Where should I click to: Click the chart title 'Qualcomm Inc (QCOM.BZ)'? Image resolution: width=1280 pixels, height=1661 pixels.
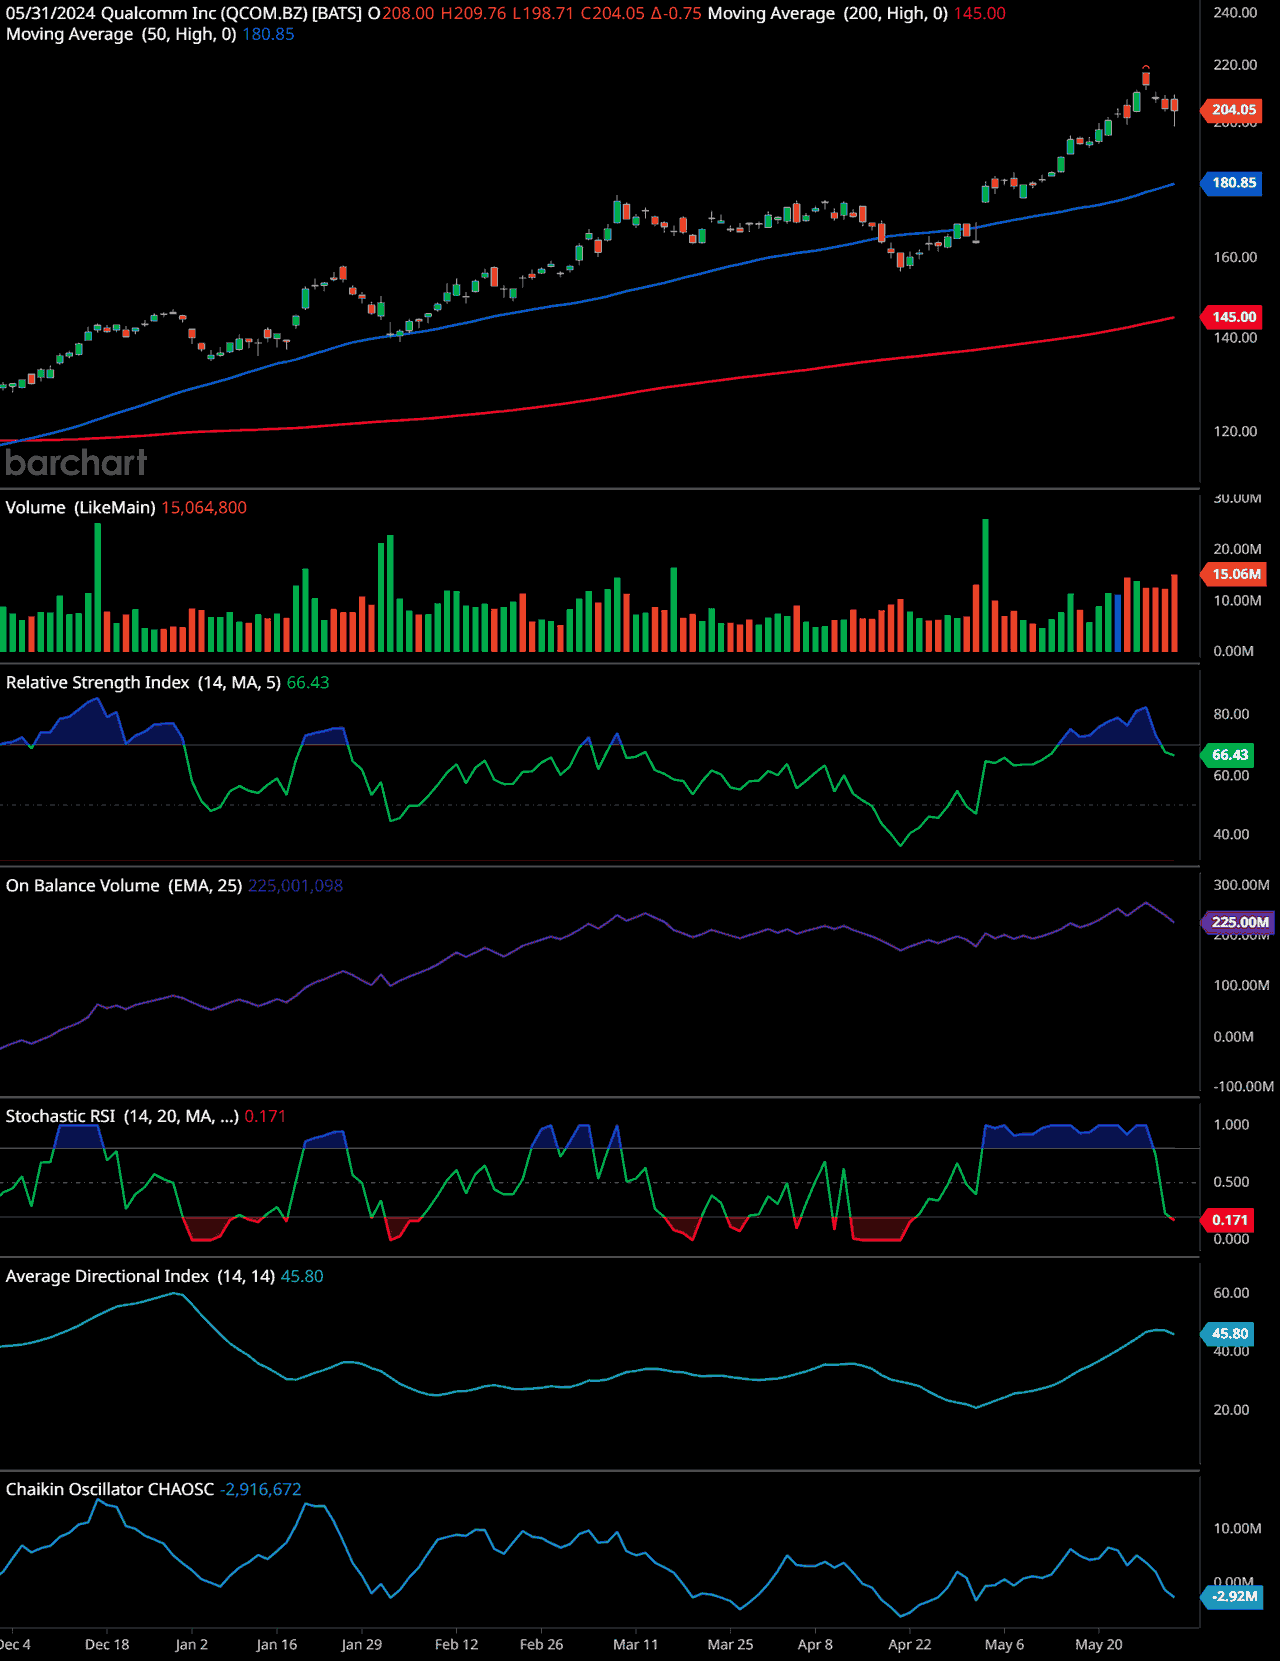pyautogui.click(x=203, y=13)
